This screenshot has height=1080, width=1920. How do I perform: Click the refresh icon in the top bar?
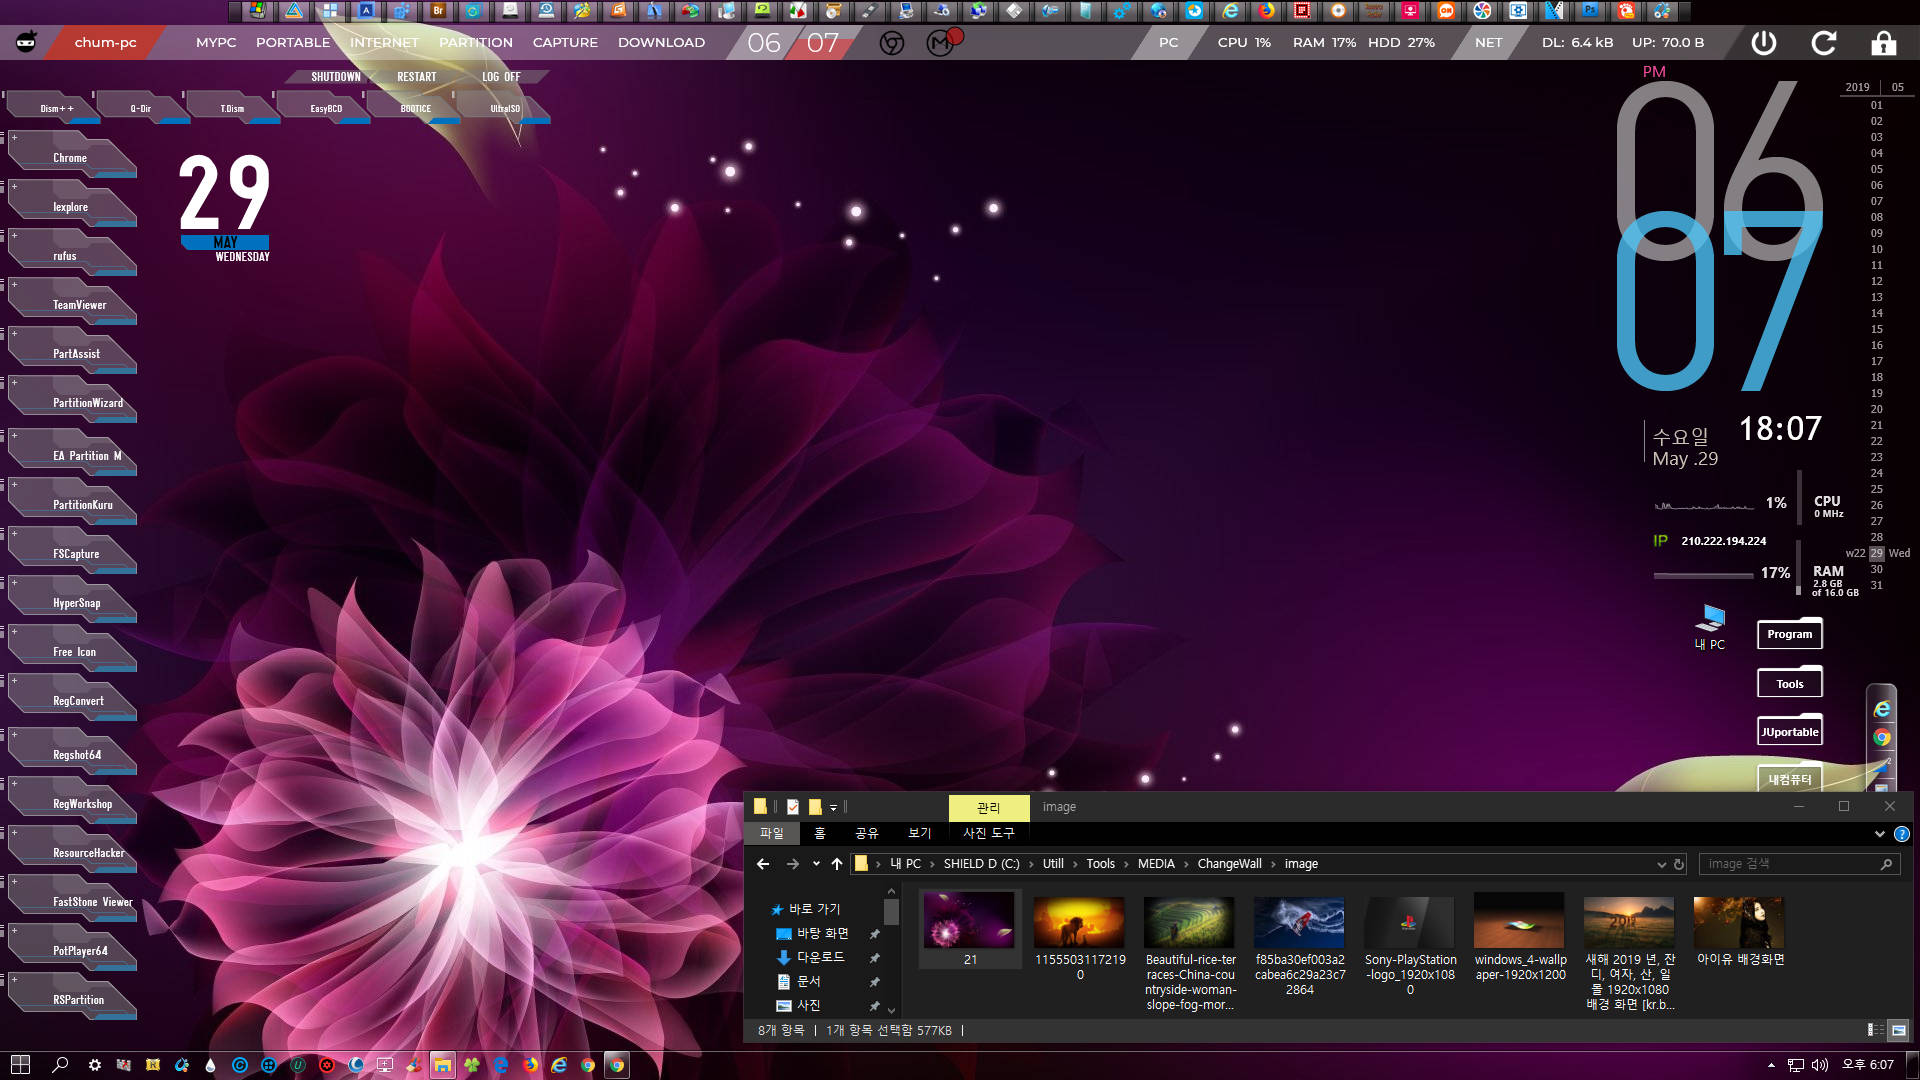pos(1824,43)
